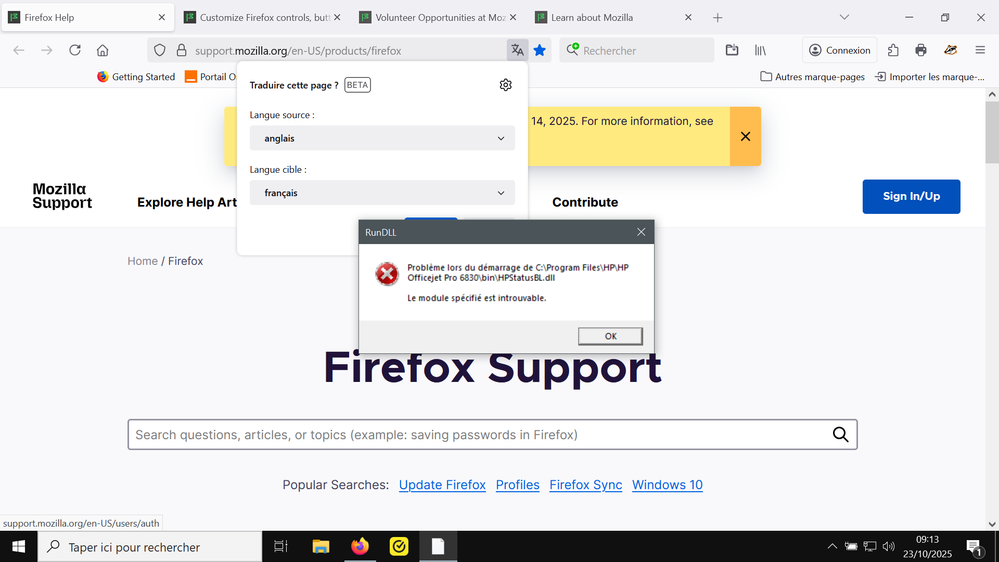Expand the Langue source dropdown
The height and width of the screenshot is (562, 999).
382,138
